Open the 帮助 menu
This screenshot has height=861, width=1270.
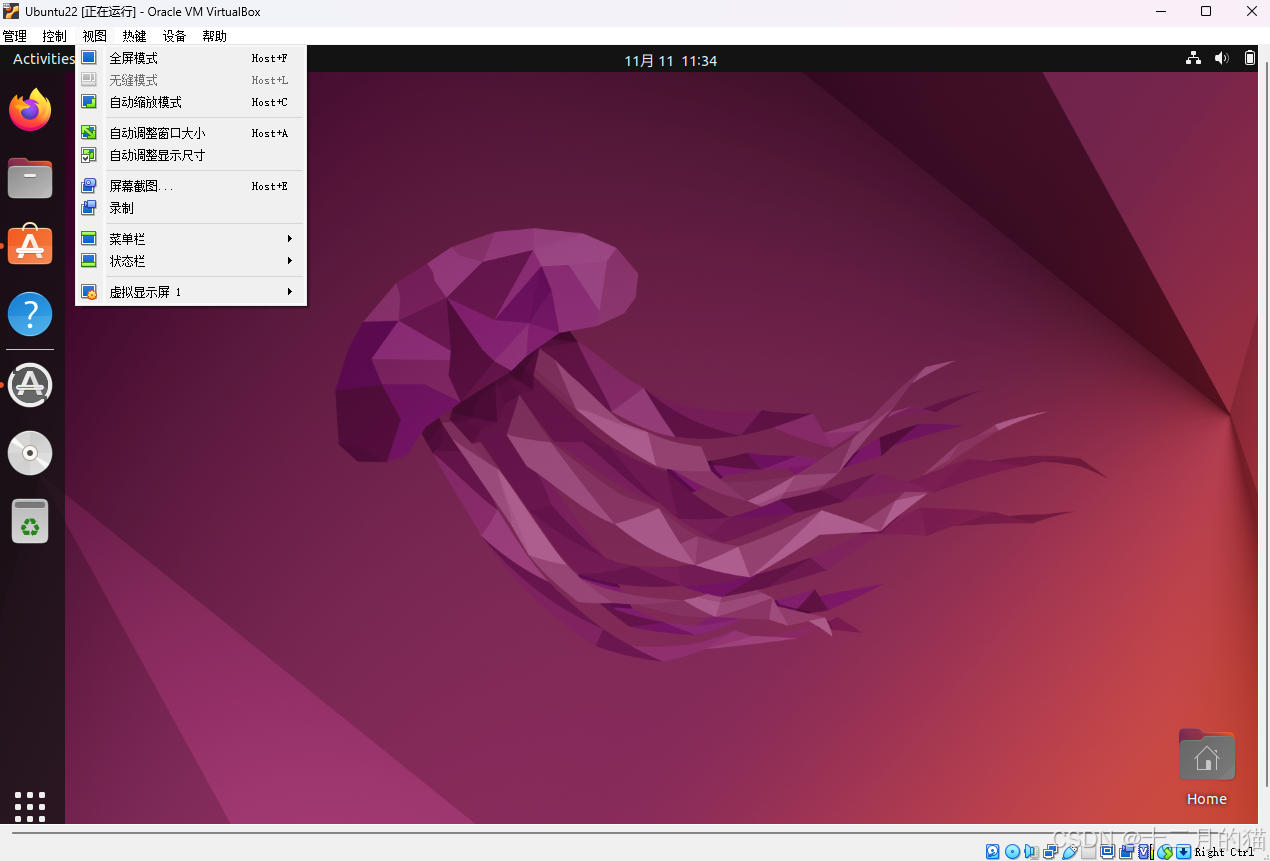coord(214,36)
